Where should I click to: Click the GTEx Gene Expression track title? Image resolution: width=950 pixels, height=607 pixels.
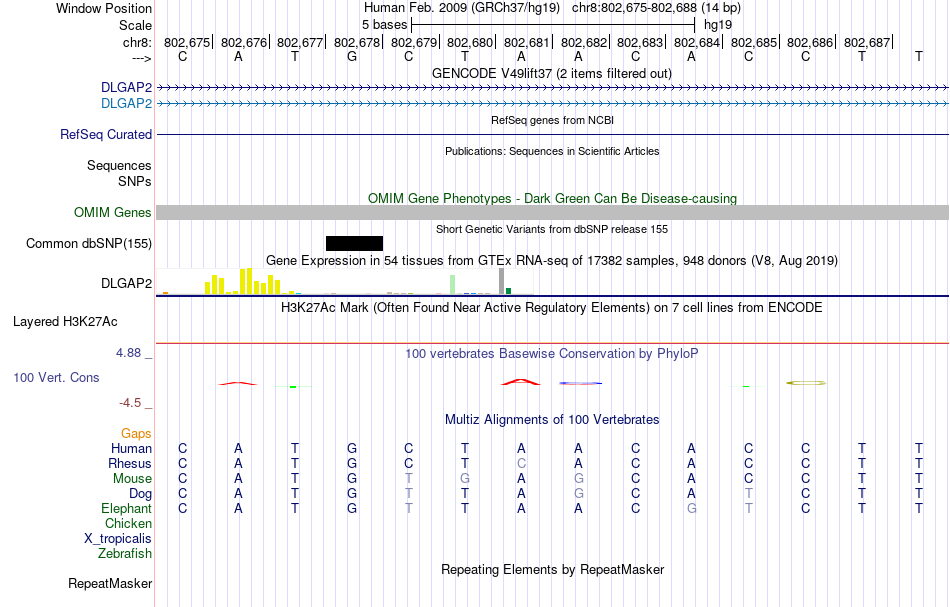tap(552, 260)
